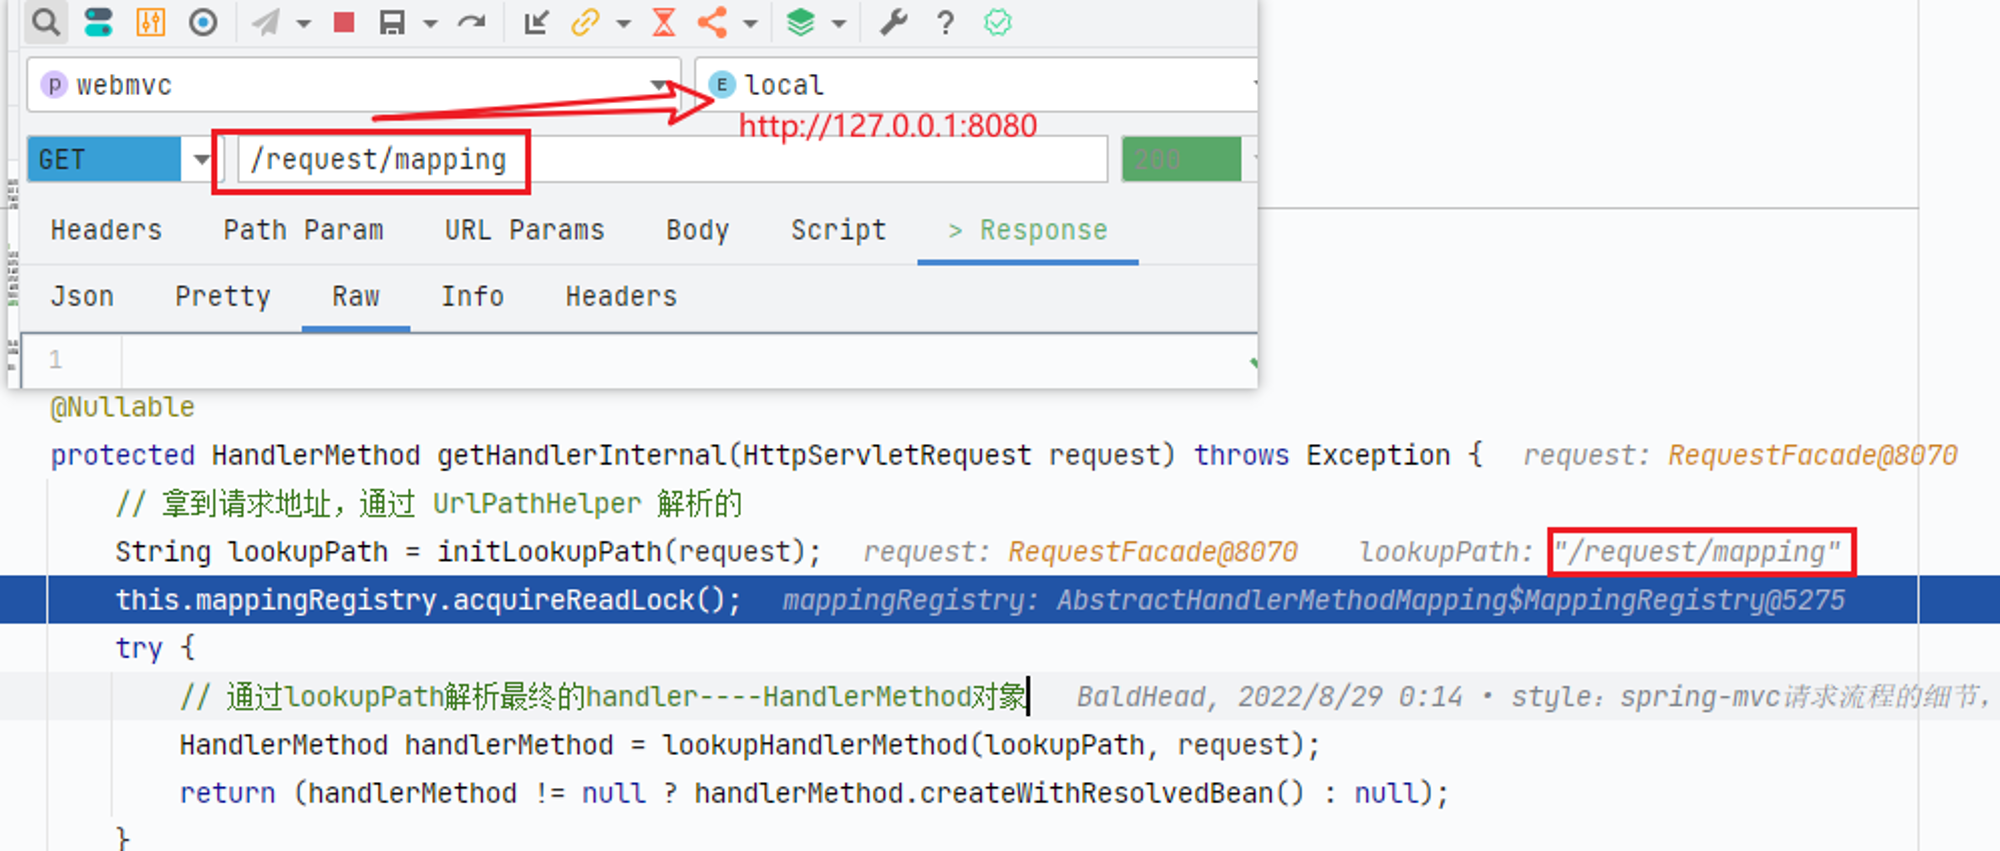This screenshot has width=2000, height=851.
Task: Click the wrench settings icon
Action: 893,22
